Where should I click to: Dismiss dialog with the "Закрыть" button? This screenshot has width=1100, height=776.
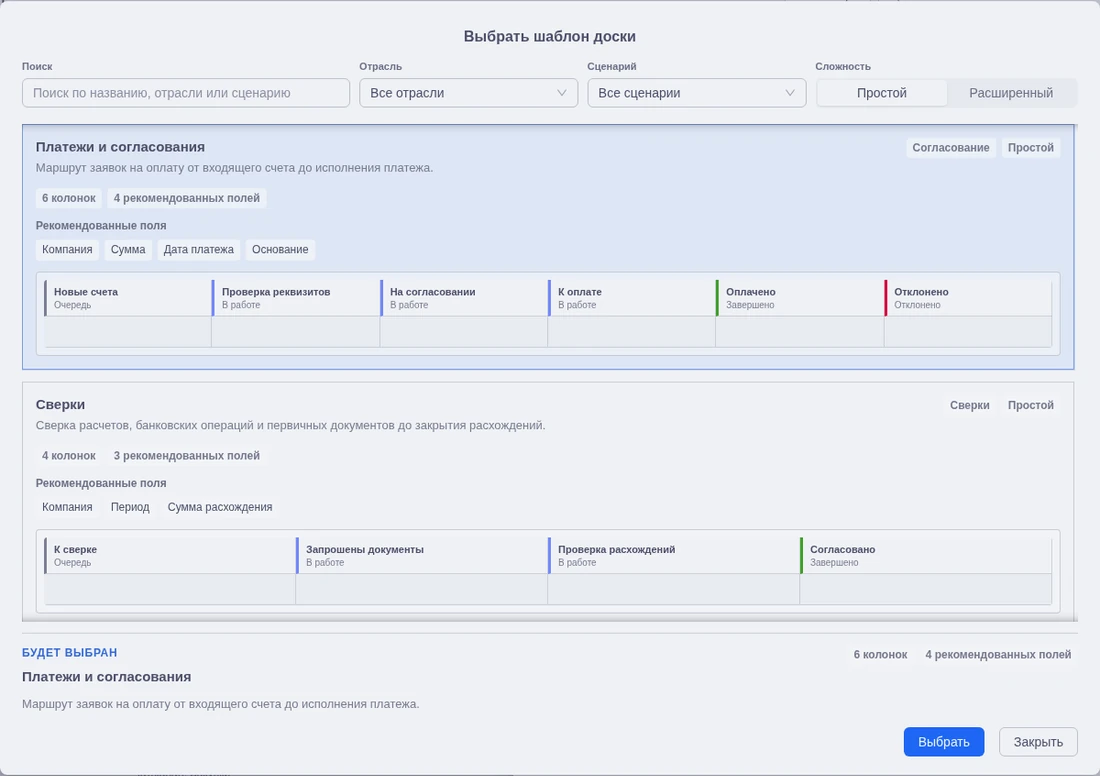[1038, 742]
